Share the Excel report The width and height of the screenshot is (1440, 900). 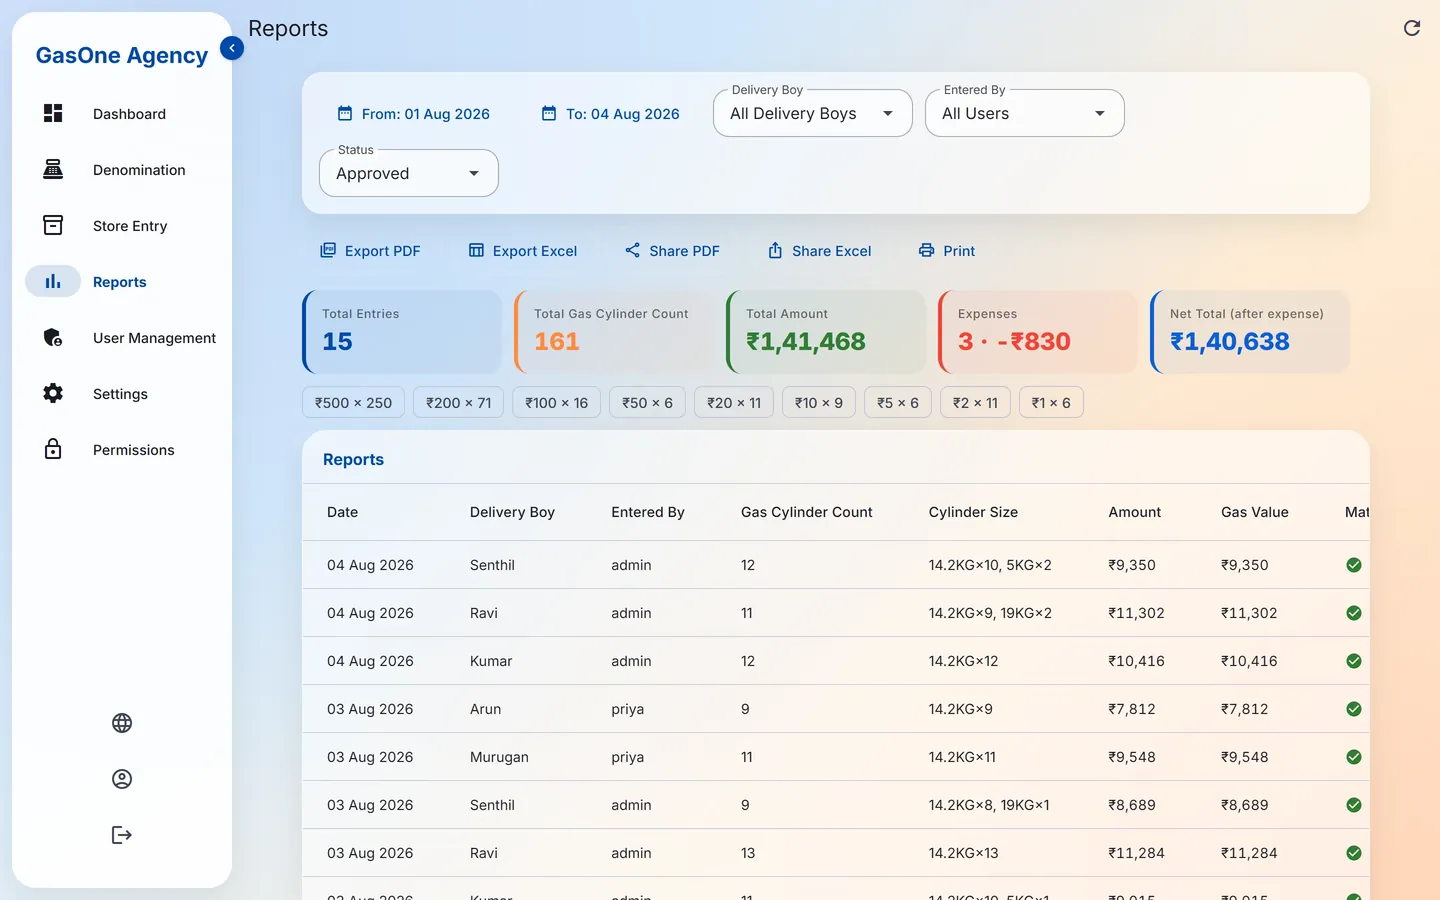(x=819, y=251)
